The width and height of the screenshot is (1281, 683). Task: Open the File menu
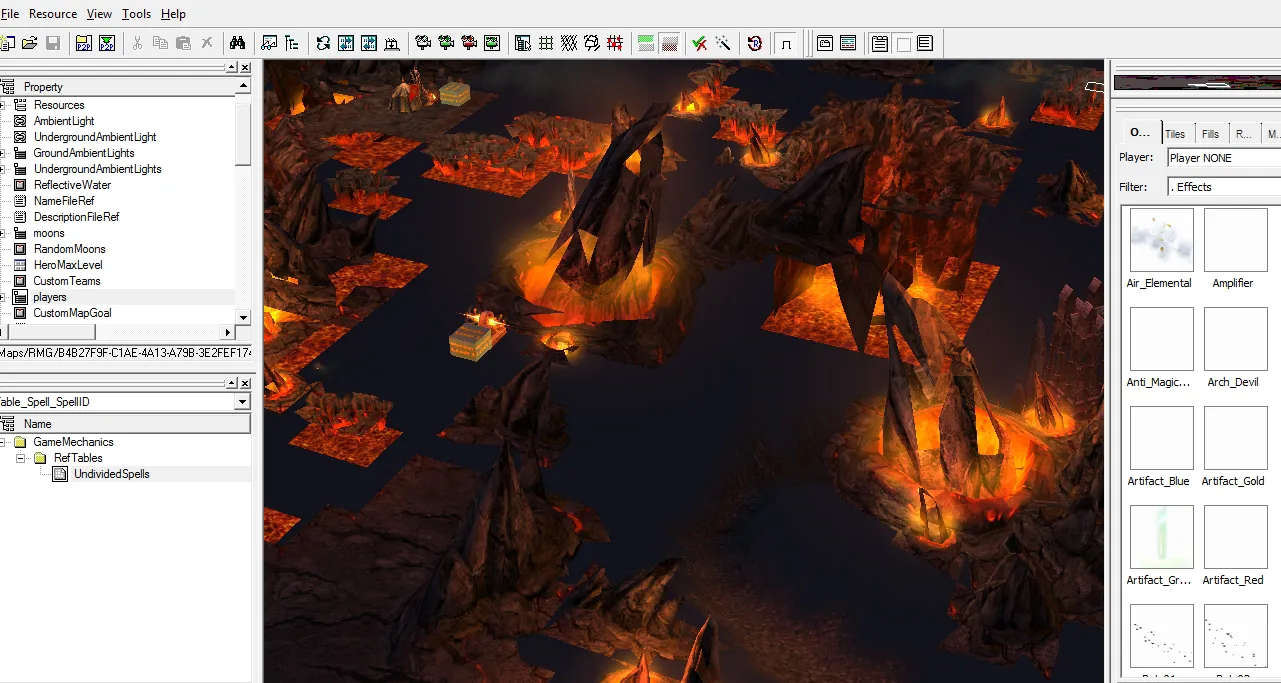click(9, 14)
